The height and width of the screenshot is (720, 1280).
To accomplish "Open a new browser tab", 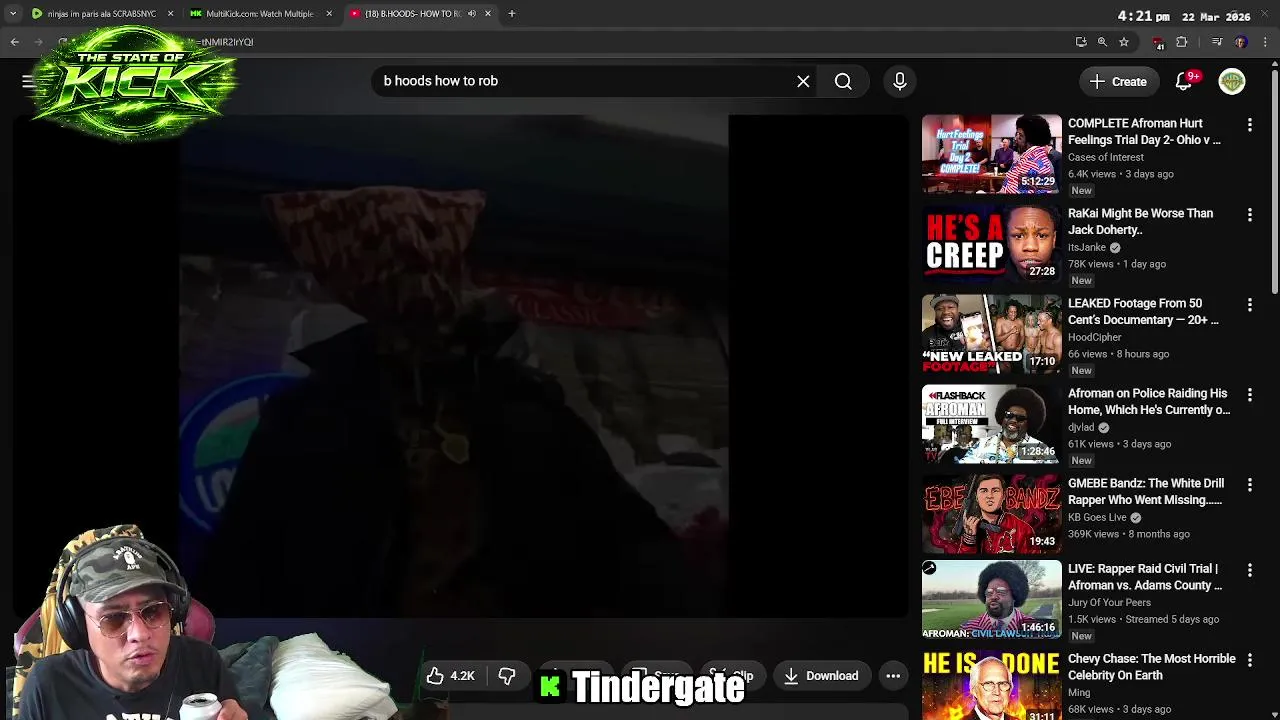I will (511, 14).
